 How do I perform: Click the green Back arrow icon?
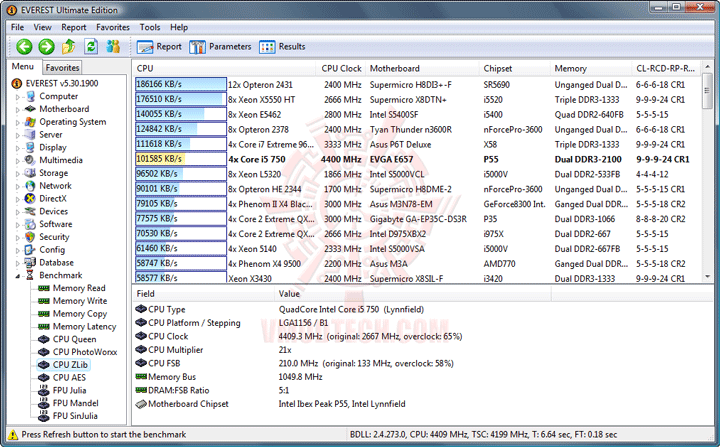(24, 46)
